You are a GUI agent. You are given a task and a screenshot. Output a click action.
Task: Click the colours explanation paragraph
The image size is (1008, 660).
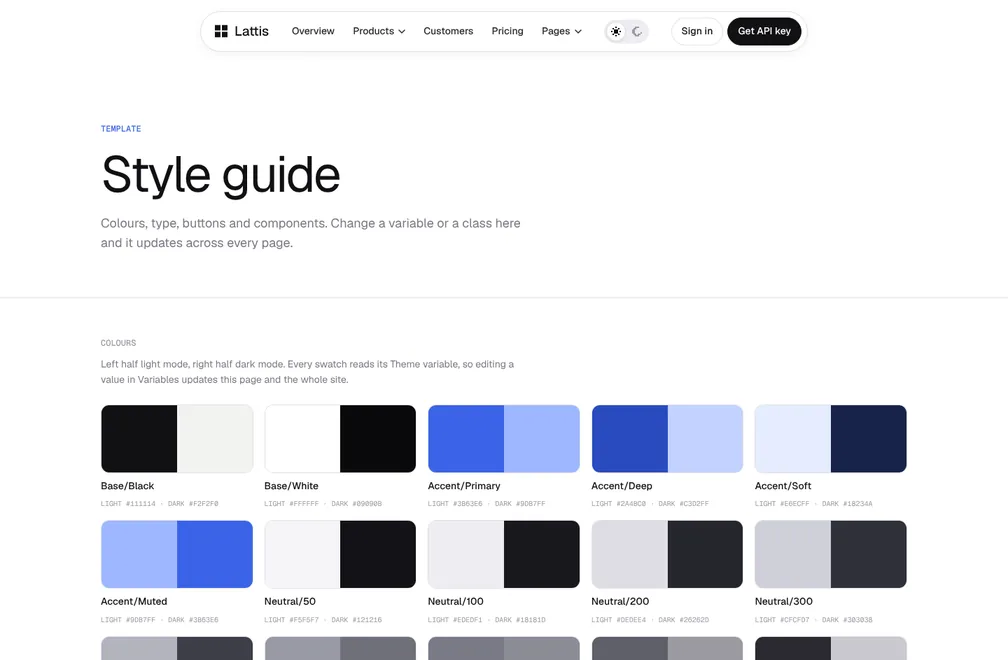point(307,371)
